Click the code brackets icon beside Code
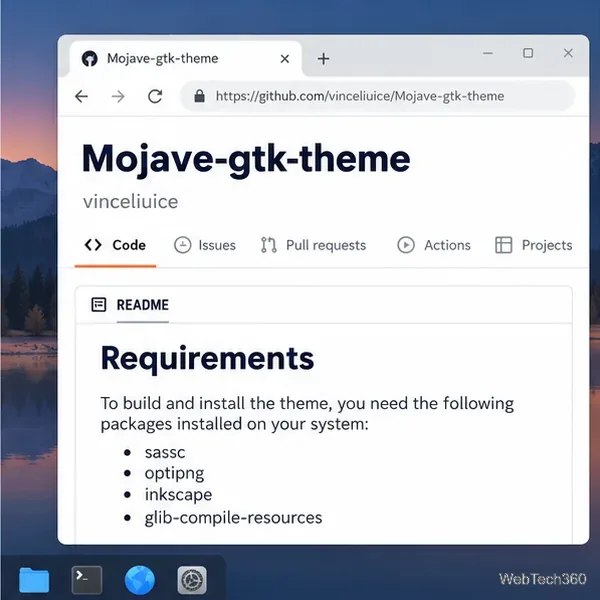This screenshot has width=600, height=600. click(93, 245)
